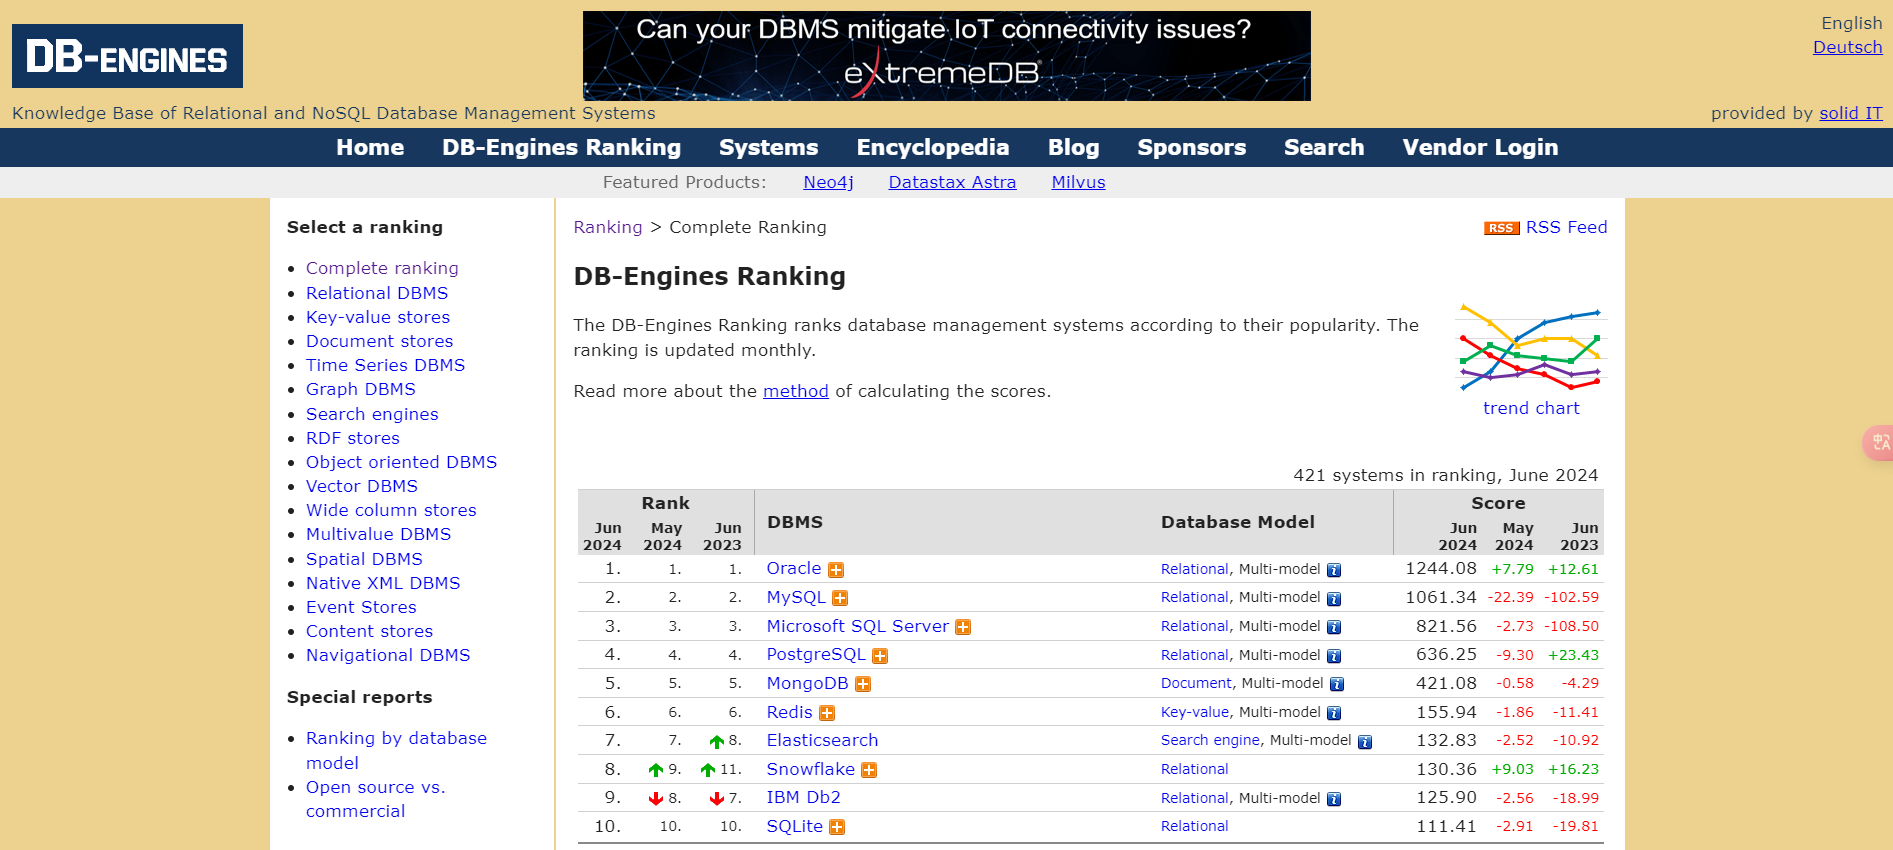Expand Snowflake details with plus icon
Screen dimensions: 1893x850
click(869, 770)
